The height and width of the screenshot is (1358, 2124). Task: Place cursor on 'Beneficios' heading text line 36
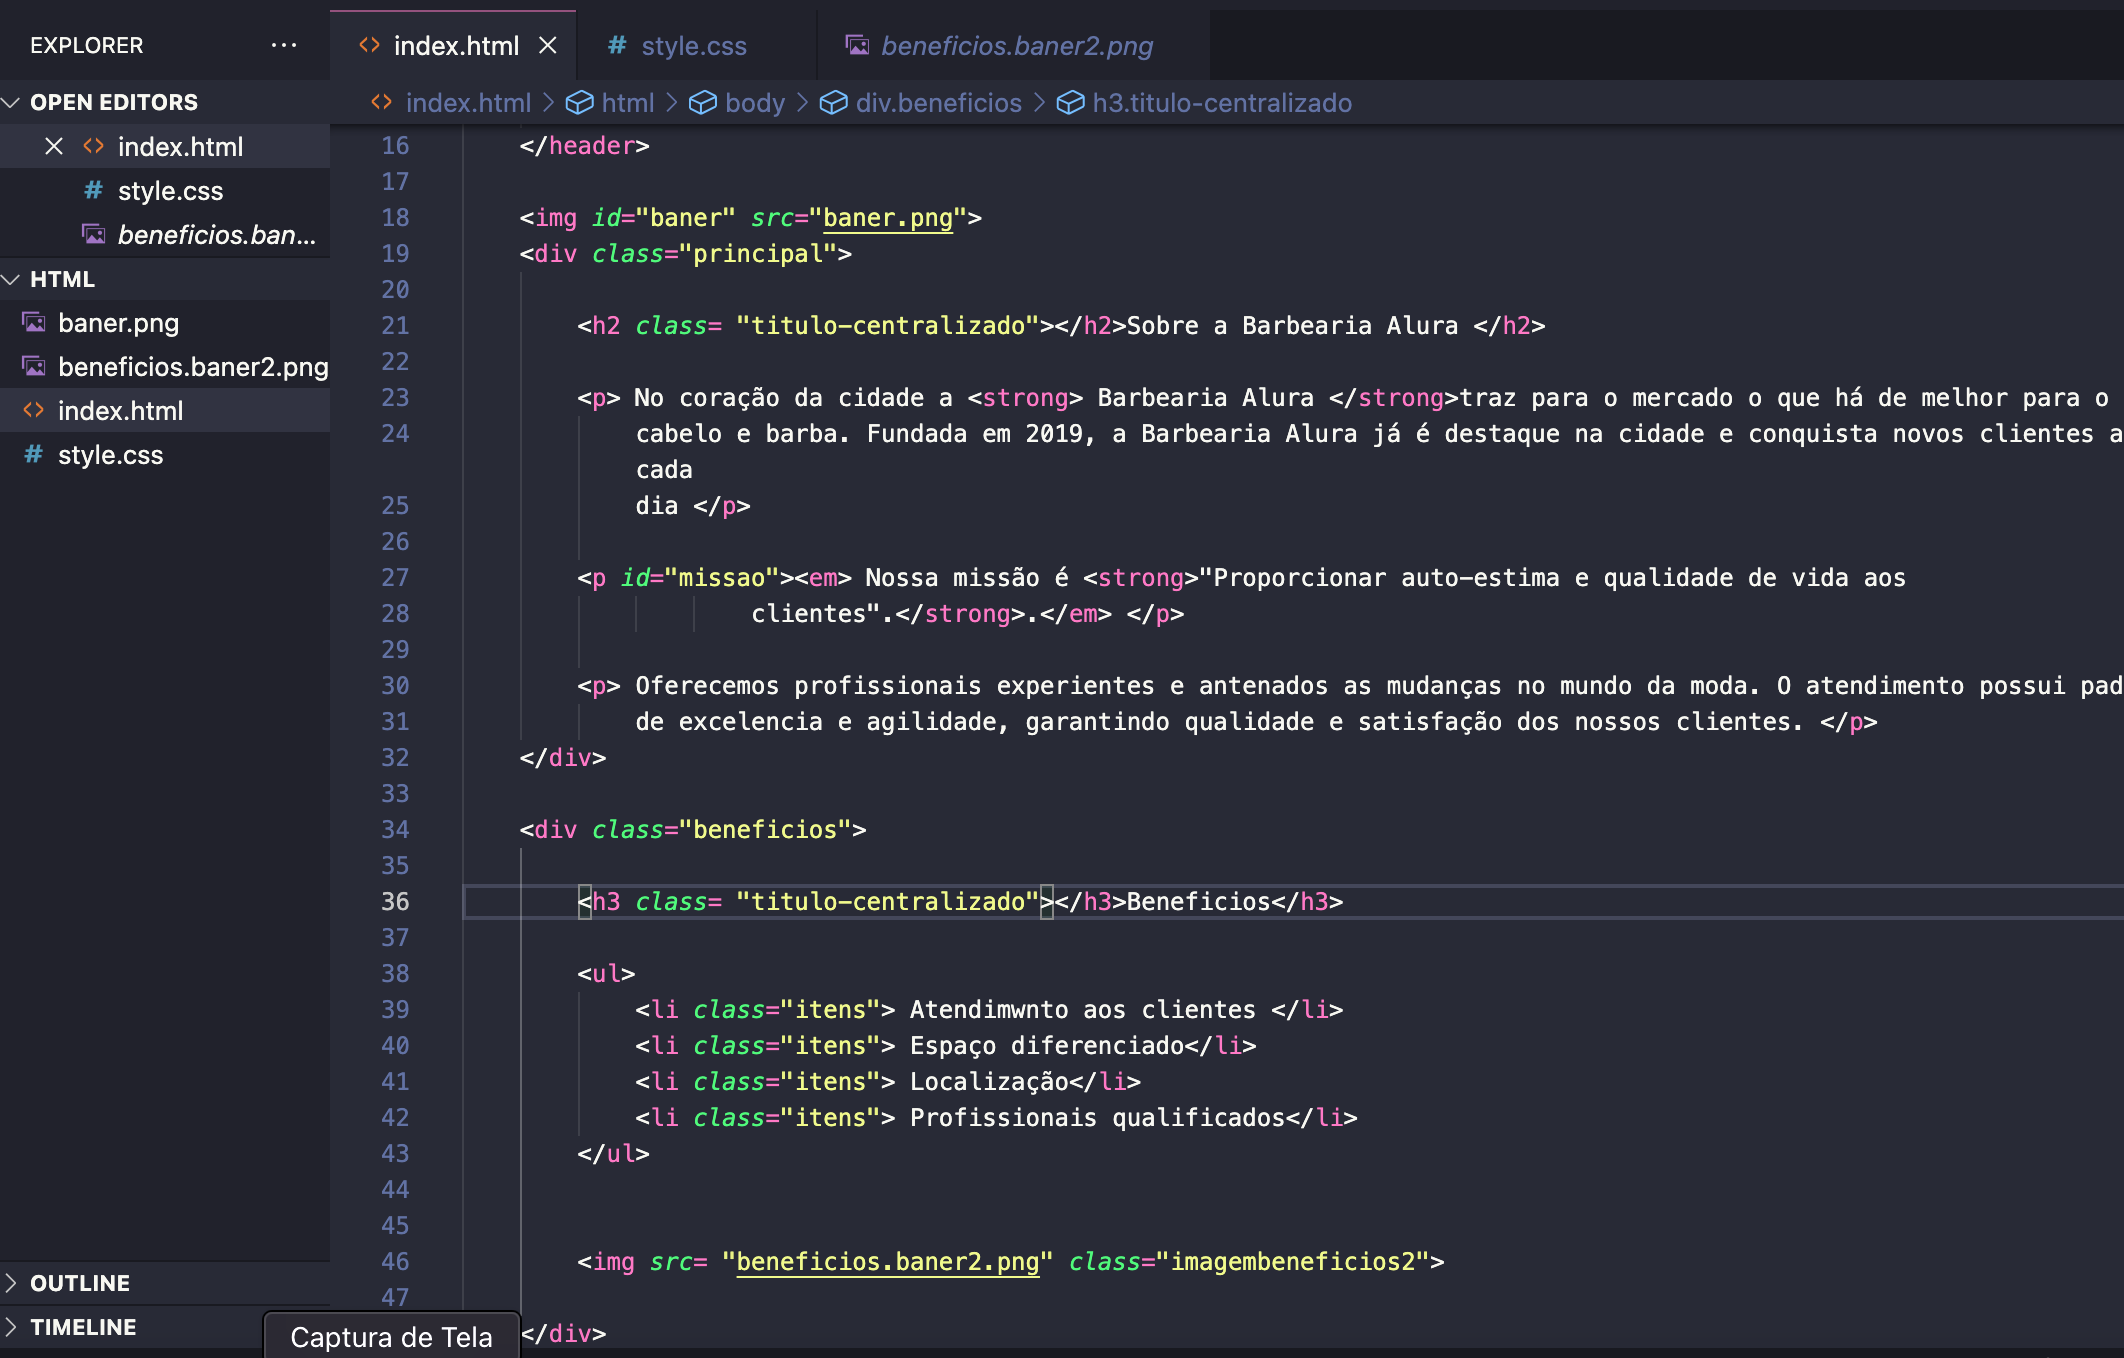[1198, 902]
